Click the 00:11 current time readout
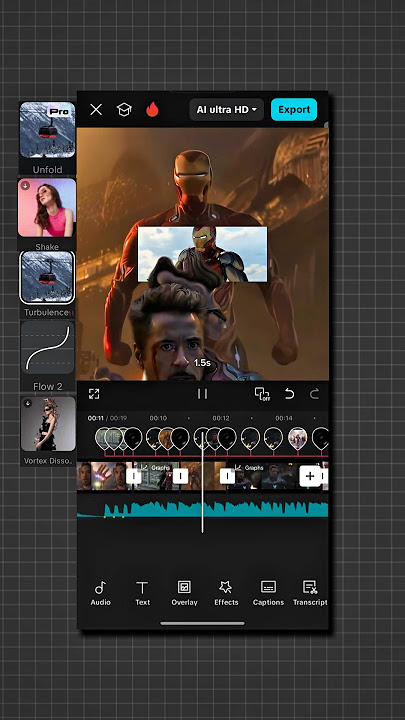Screen dimensions: 405x720 pos(96,418)
